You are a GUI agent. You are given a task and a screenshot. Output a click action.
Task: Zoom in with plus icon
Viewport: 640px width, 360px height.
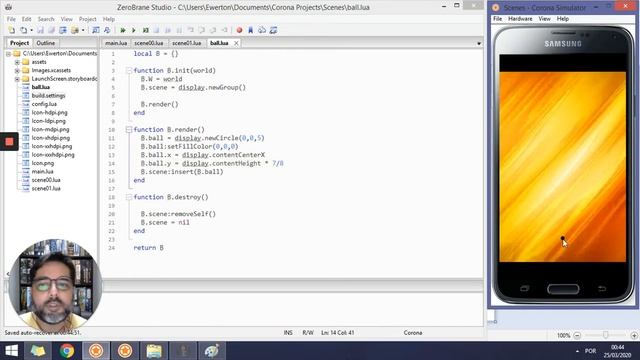634,336
